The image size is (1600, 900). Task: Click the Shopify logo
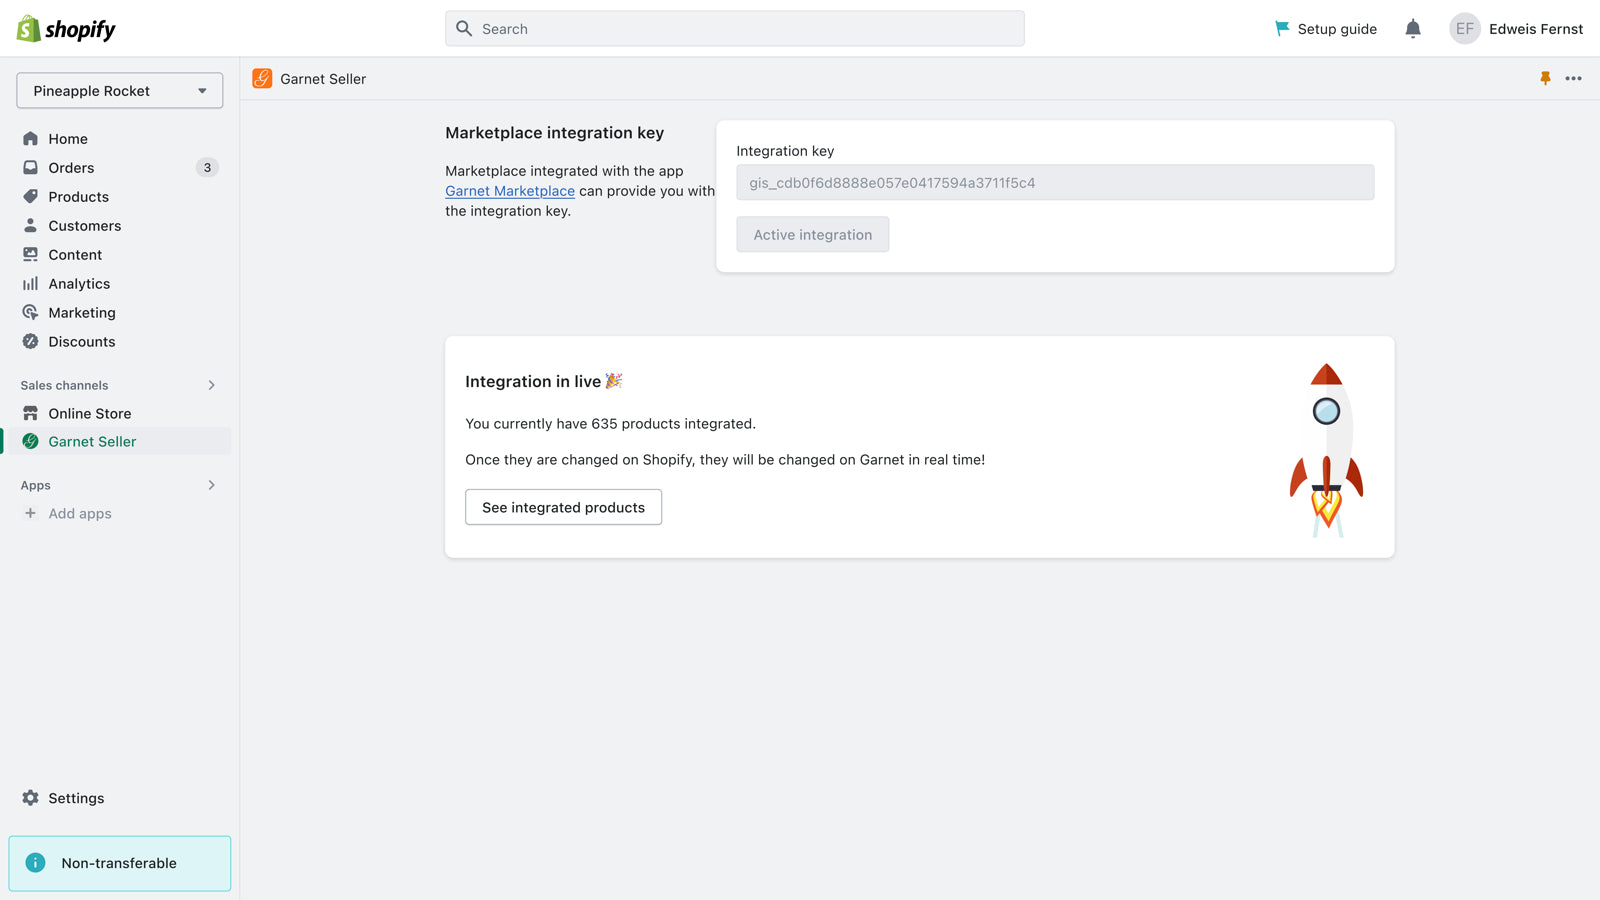(x=64, y=28)
